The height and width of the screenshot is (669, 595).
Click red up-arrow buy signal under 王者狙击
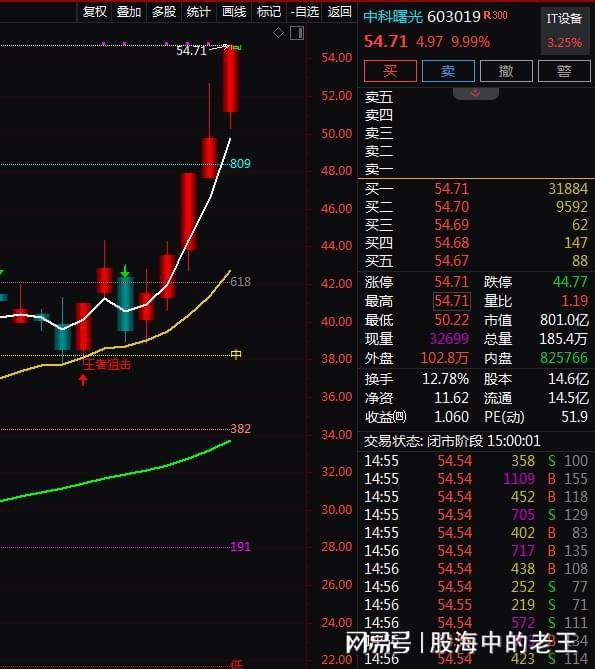coord(83,380)
